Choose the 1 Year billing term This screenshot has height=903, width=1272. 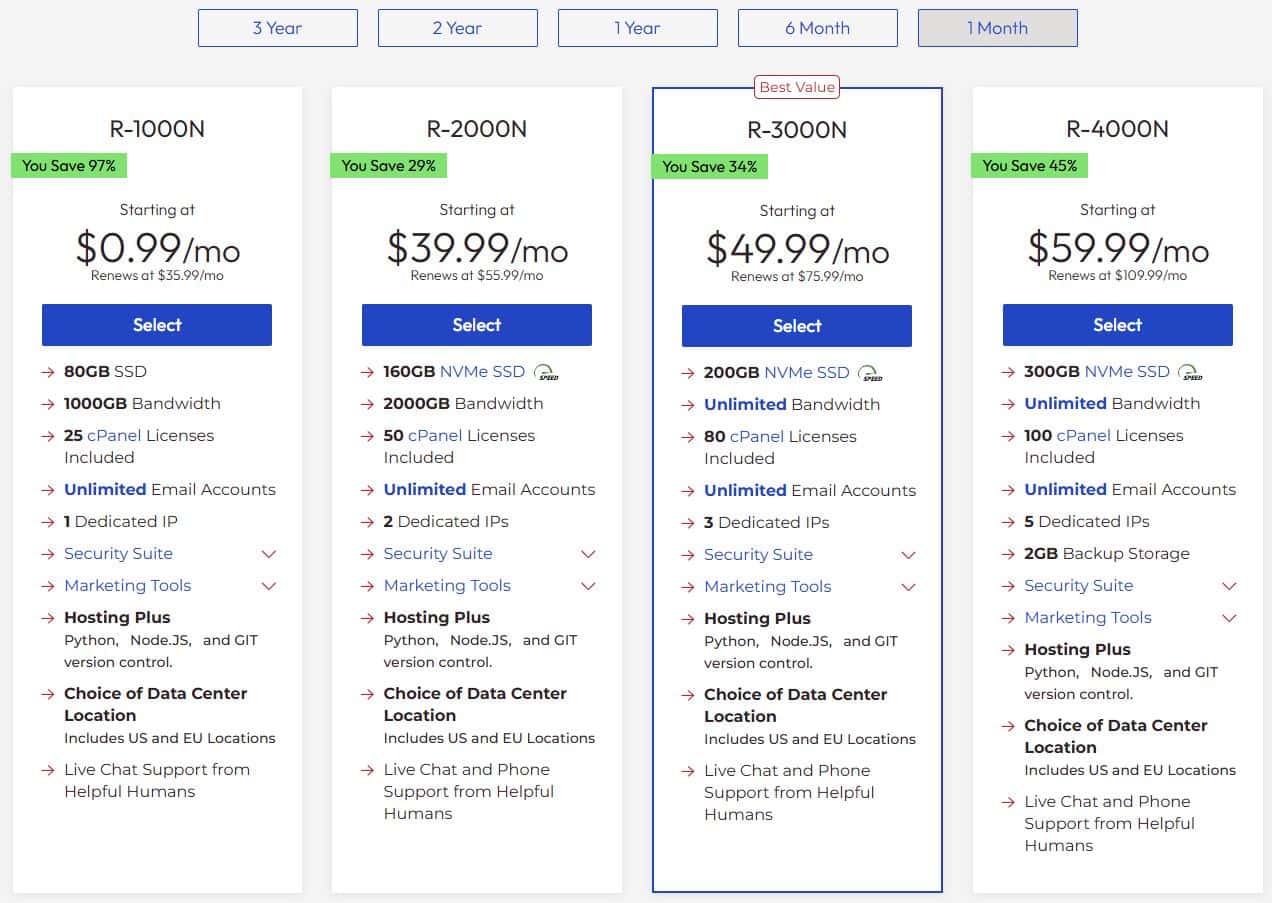637,28
